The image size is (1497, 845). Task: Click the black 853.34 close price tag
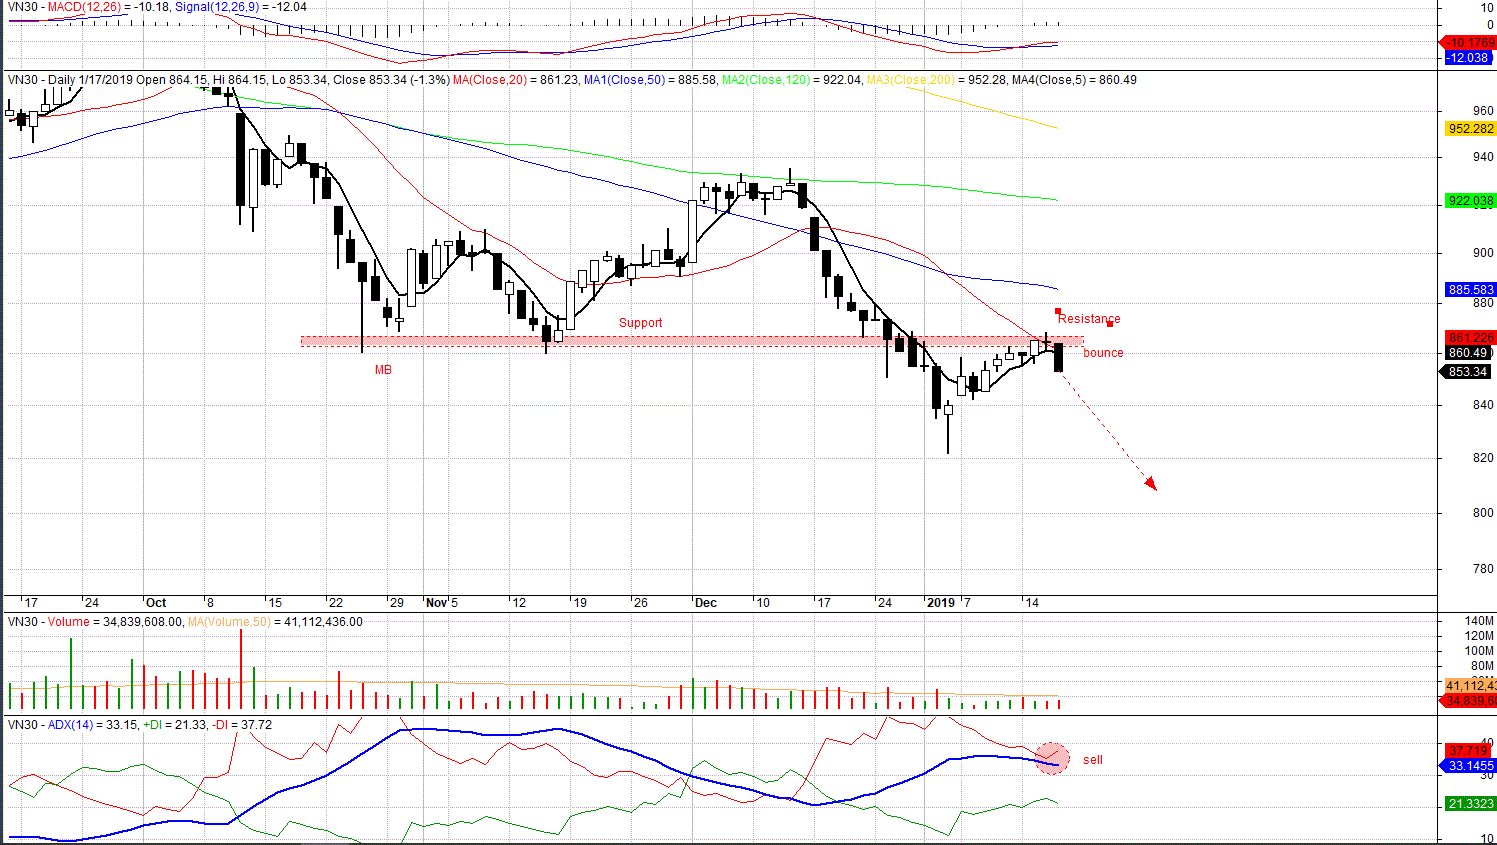point(1467,372)
